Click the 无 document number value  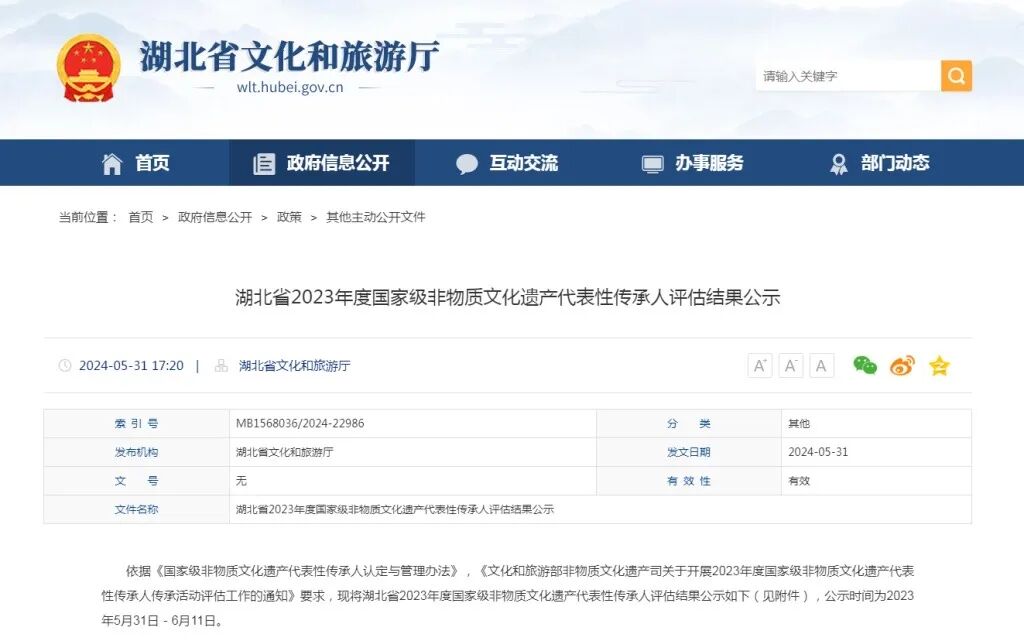point(242,480)
